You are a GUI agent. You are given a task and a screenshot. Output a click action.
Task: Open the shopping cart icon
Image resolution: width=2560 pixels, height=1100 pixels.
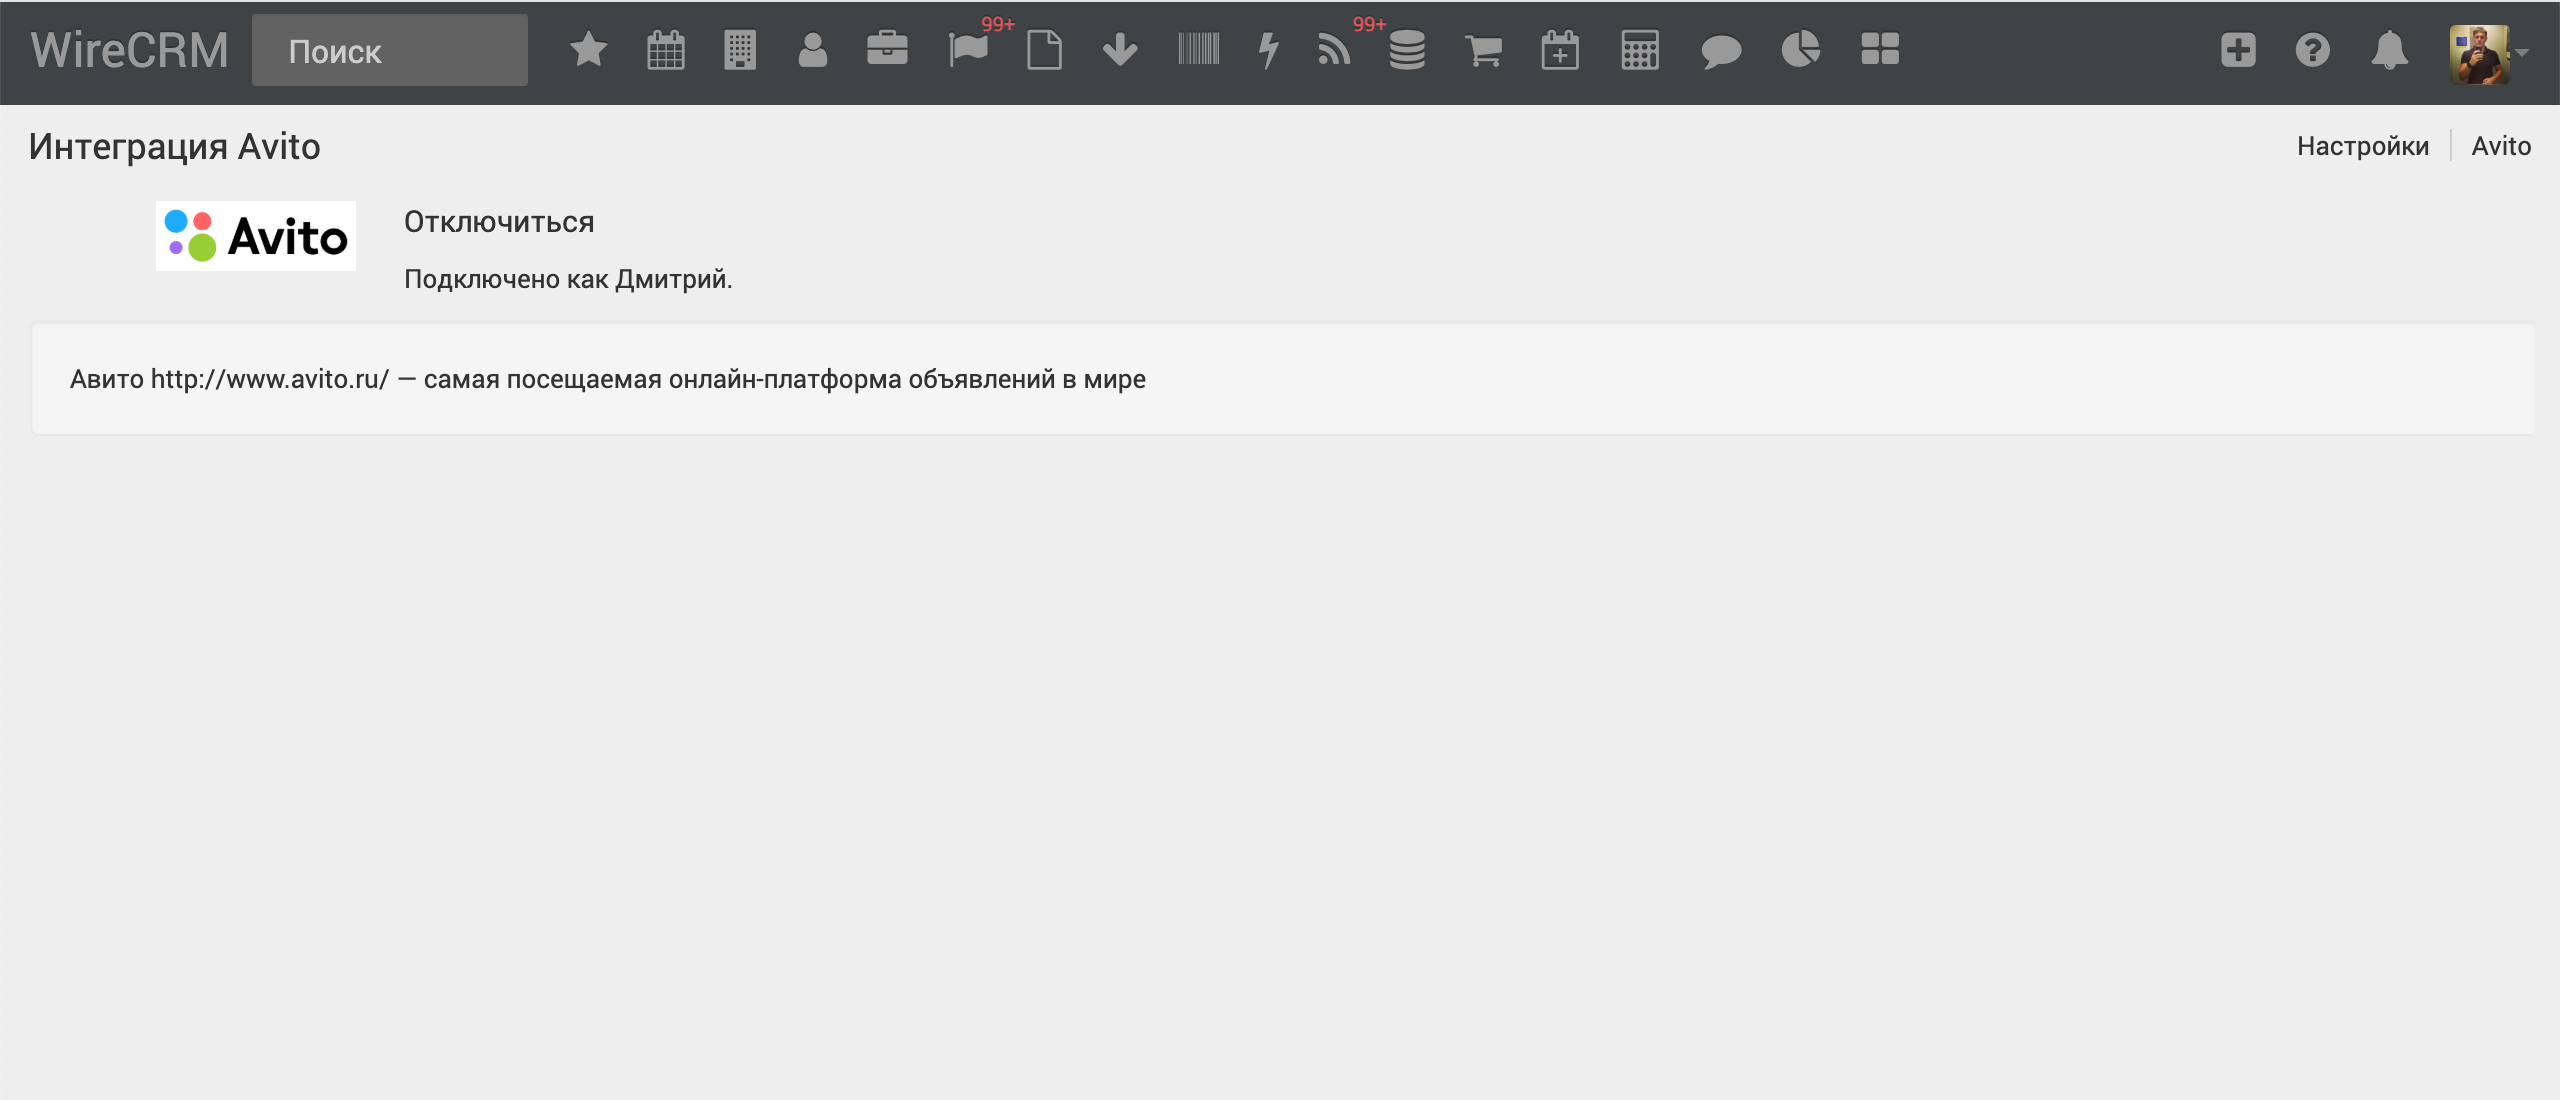[1484, 50]
